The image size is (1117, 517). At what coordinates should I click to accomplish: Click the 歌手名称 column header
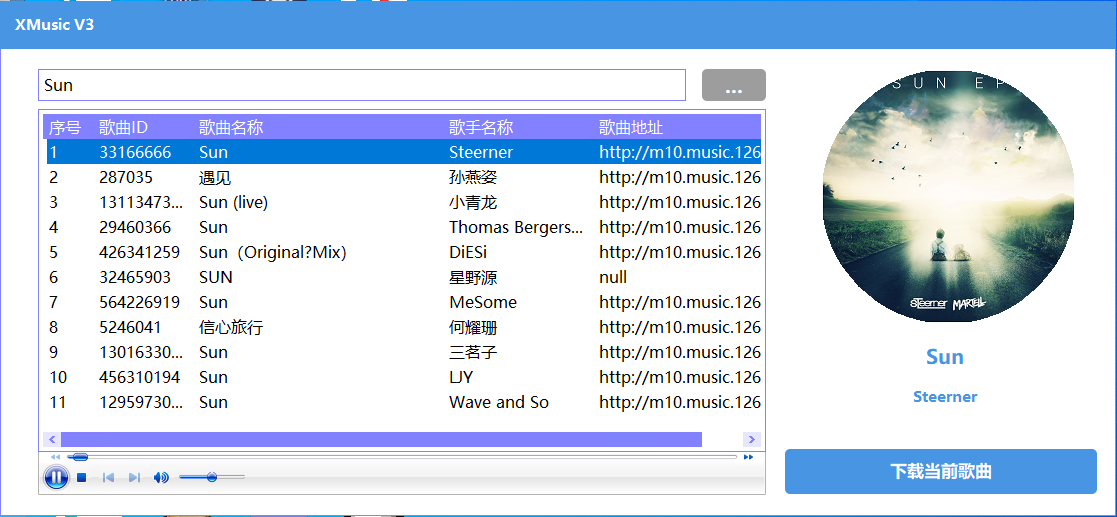point(481,127)
